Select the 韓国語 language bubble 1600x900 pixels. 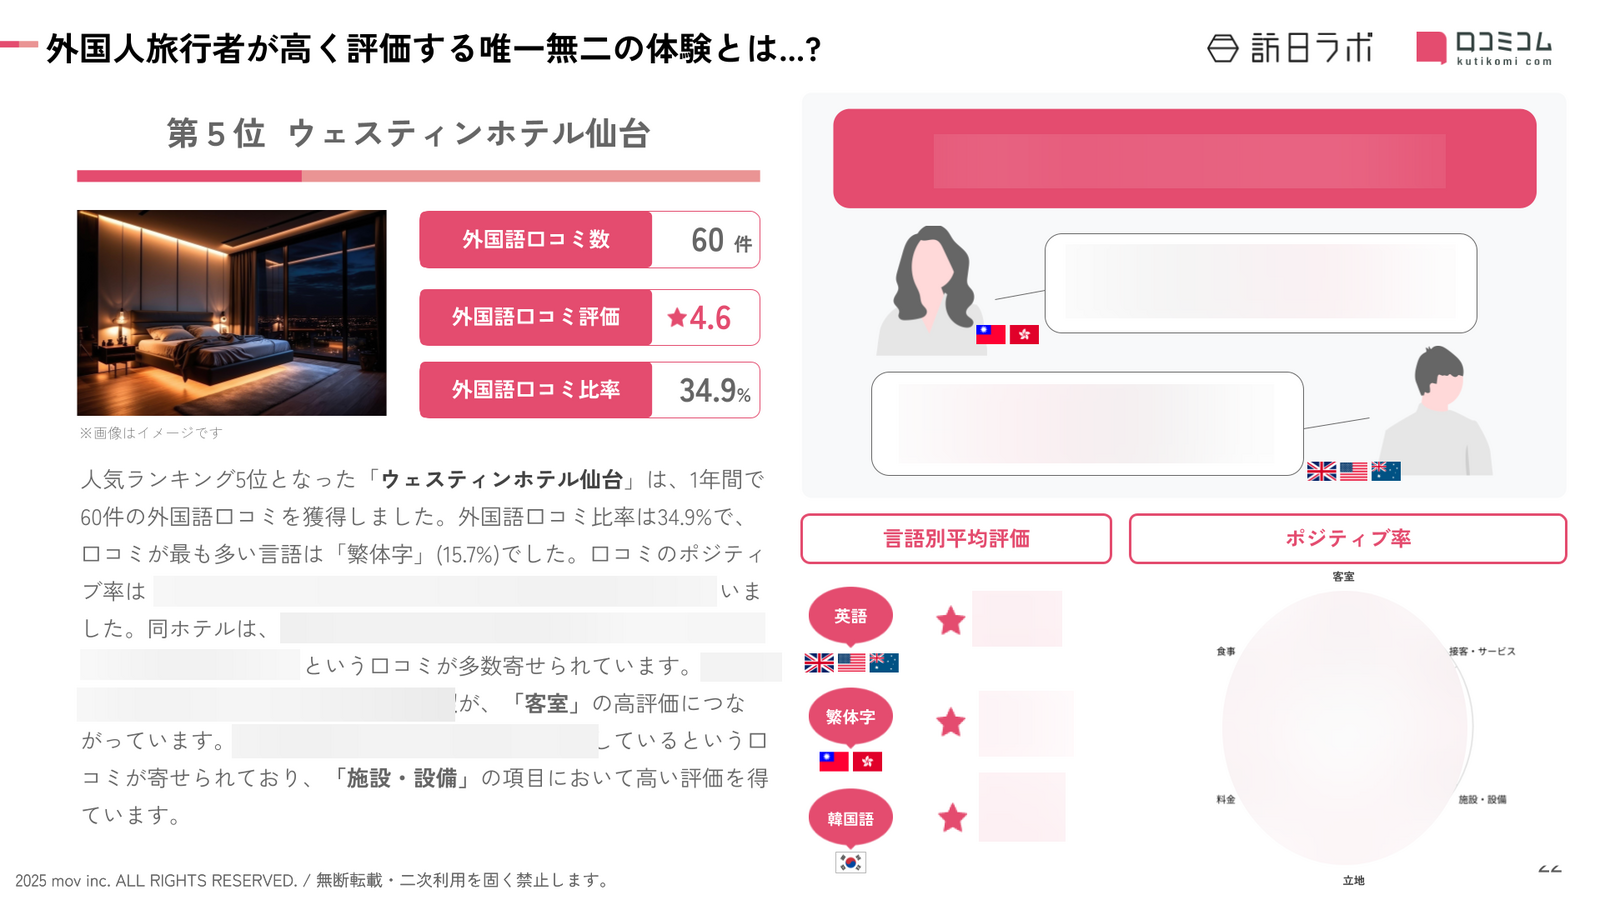pos(850,819)
